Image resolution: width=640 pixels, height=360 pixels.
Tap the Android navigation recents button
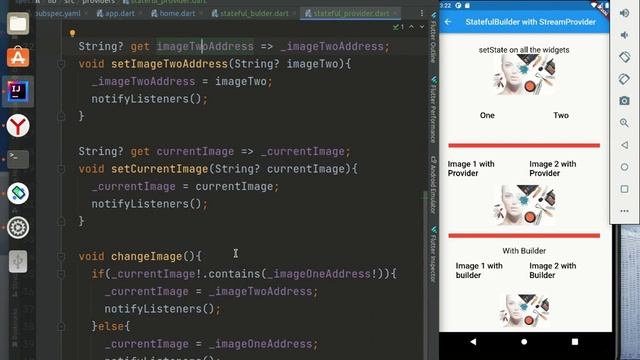tap(575, 342)
